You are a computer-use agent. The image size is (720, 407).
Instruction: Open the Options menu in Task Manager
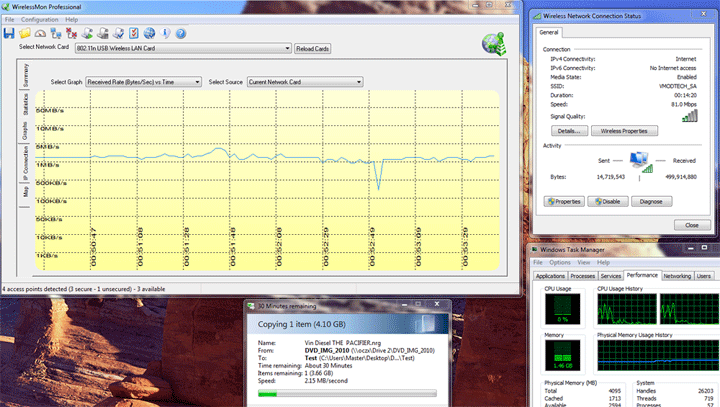(560, 262)
